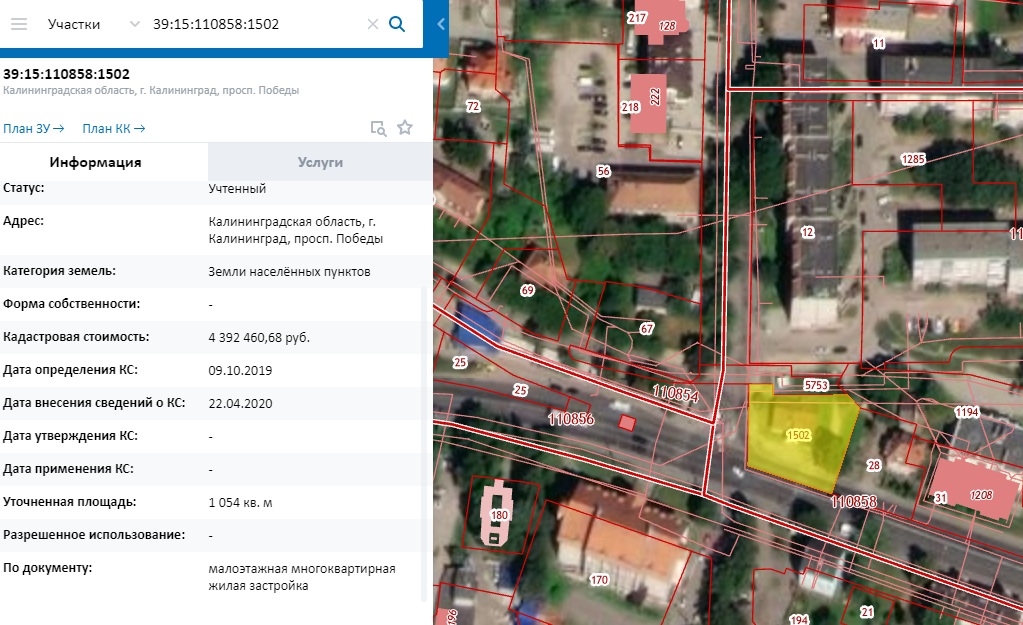Collapse the side panel with arrow
Screen dimensions: 1023x625
[441, 24]
